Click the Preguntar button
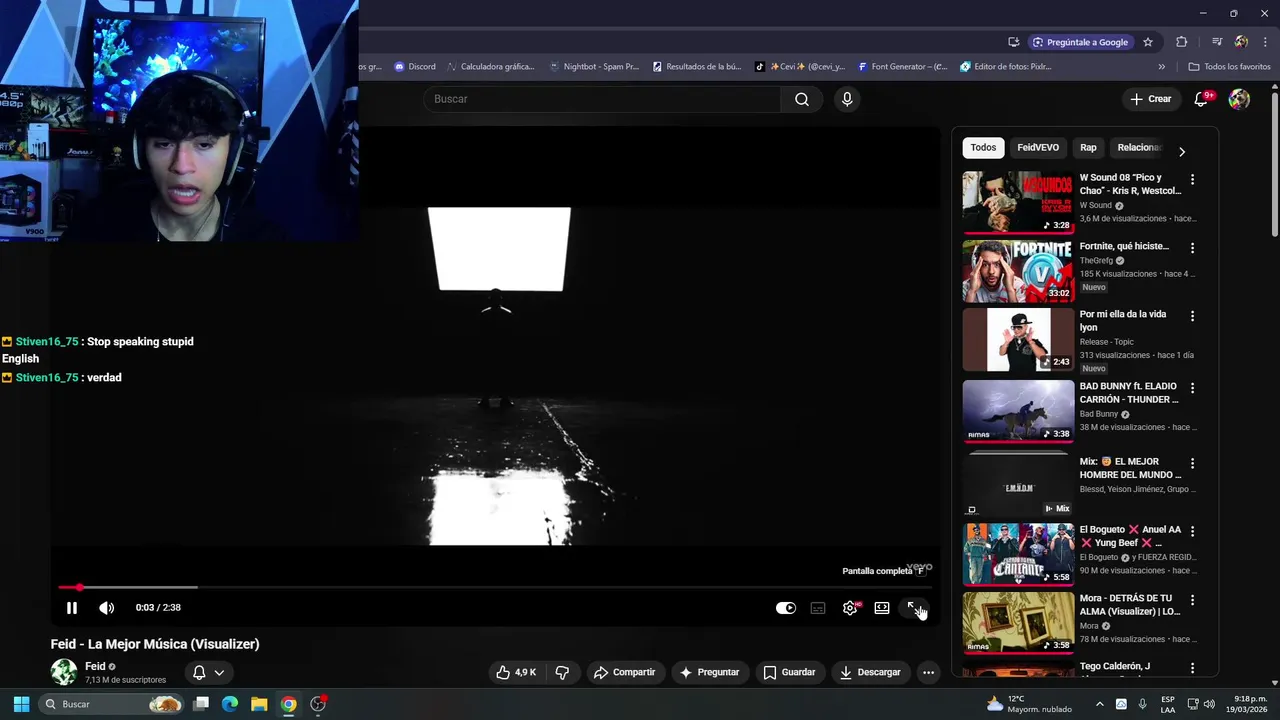The image size is (1280, 720). [709, 672]
